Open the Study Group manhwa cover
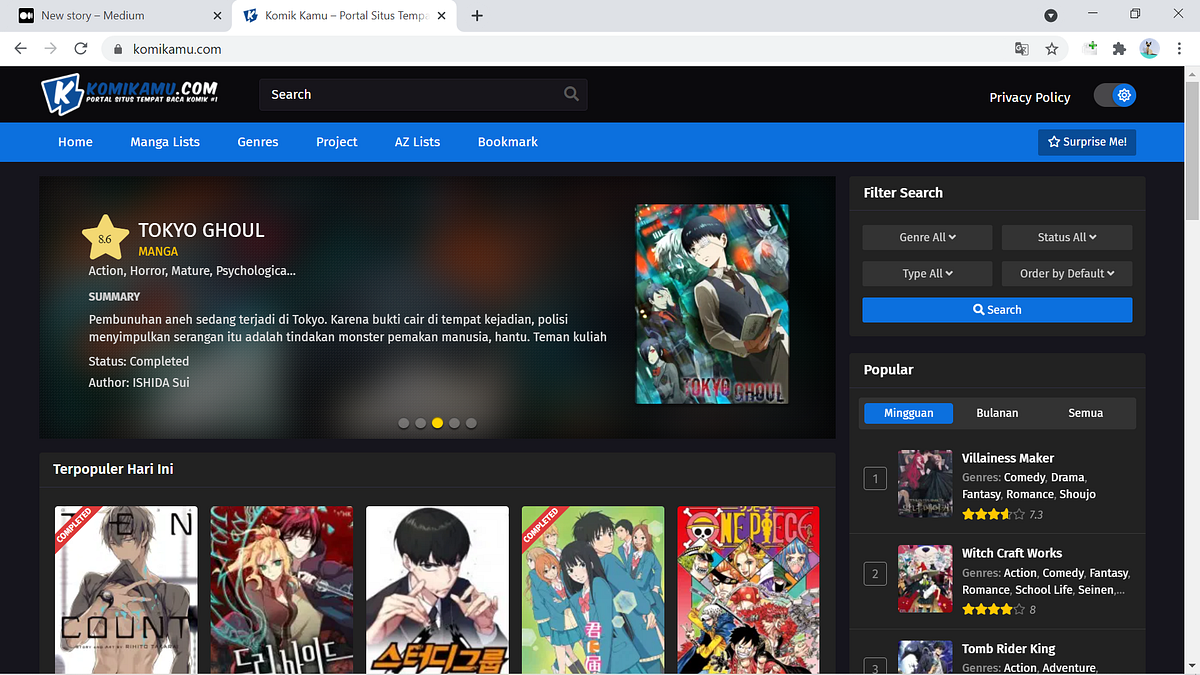1200x675 pixels. pos(437,590)
